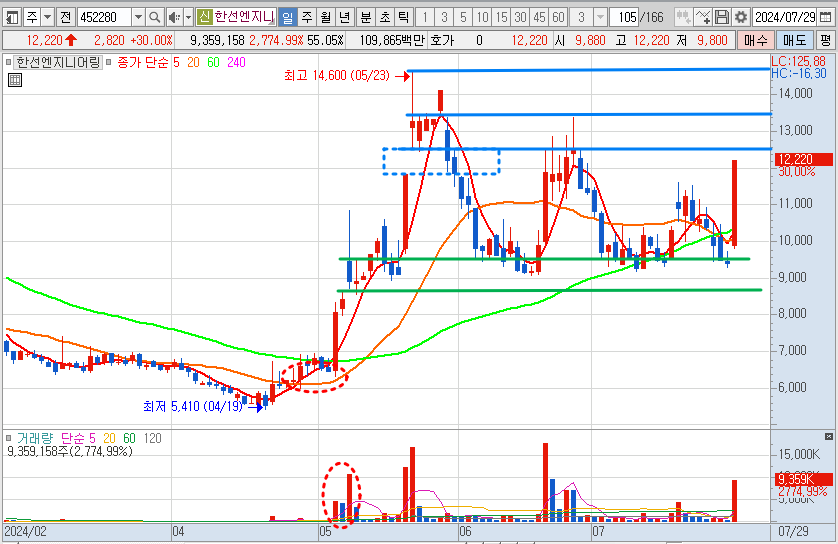Open the 주 market type dropdown arrow
This screenshot has width=838, height=544.
(48, 18)
